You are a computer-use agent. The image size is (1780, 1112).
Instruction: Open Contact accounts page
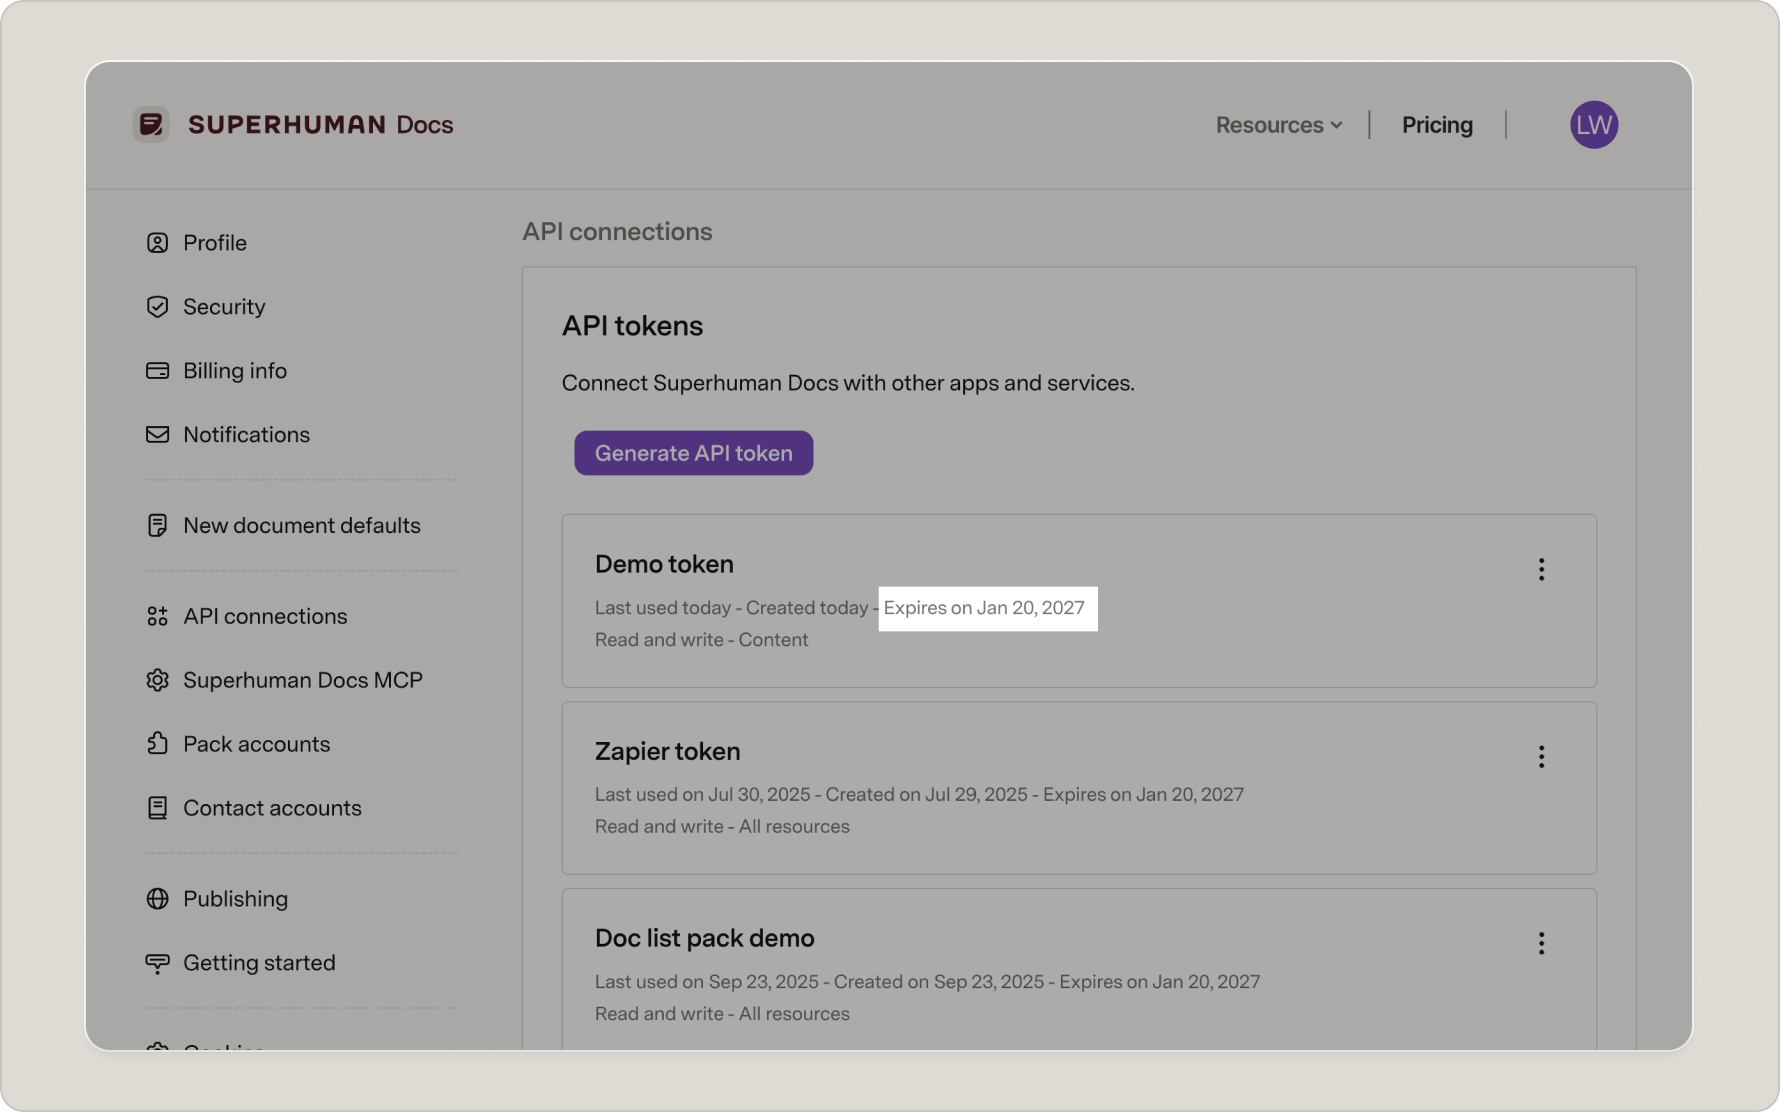(x=272, y=808)
